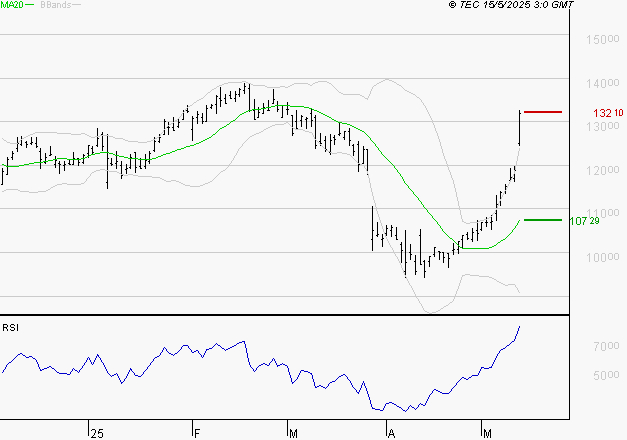This screenshot has height=440, width=627.
Task: Click the first M (March) month label
Action: point(293,434)
